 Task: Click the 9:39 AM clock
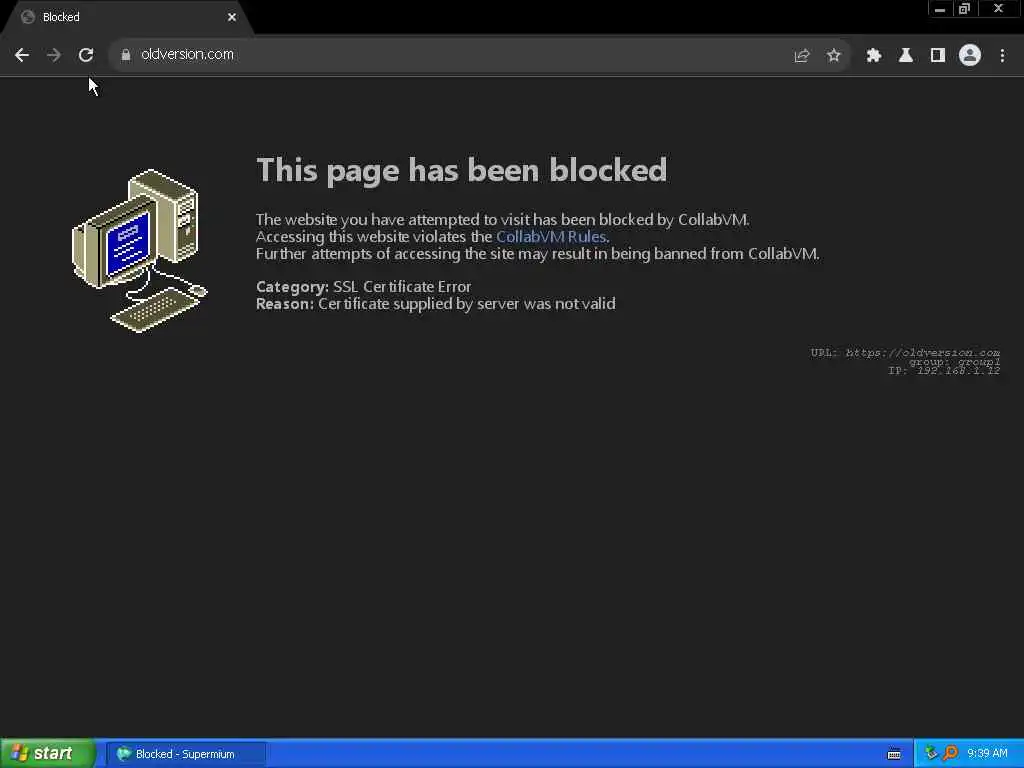point(987,754)
